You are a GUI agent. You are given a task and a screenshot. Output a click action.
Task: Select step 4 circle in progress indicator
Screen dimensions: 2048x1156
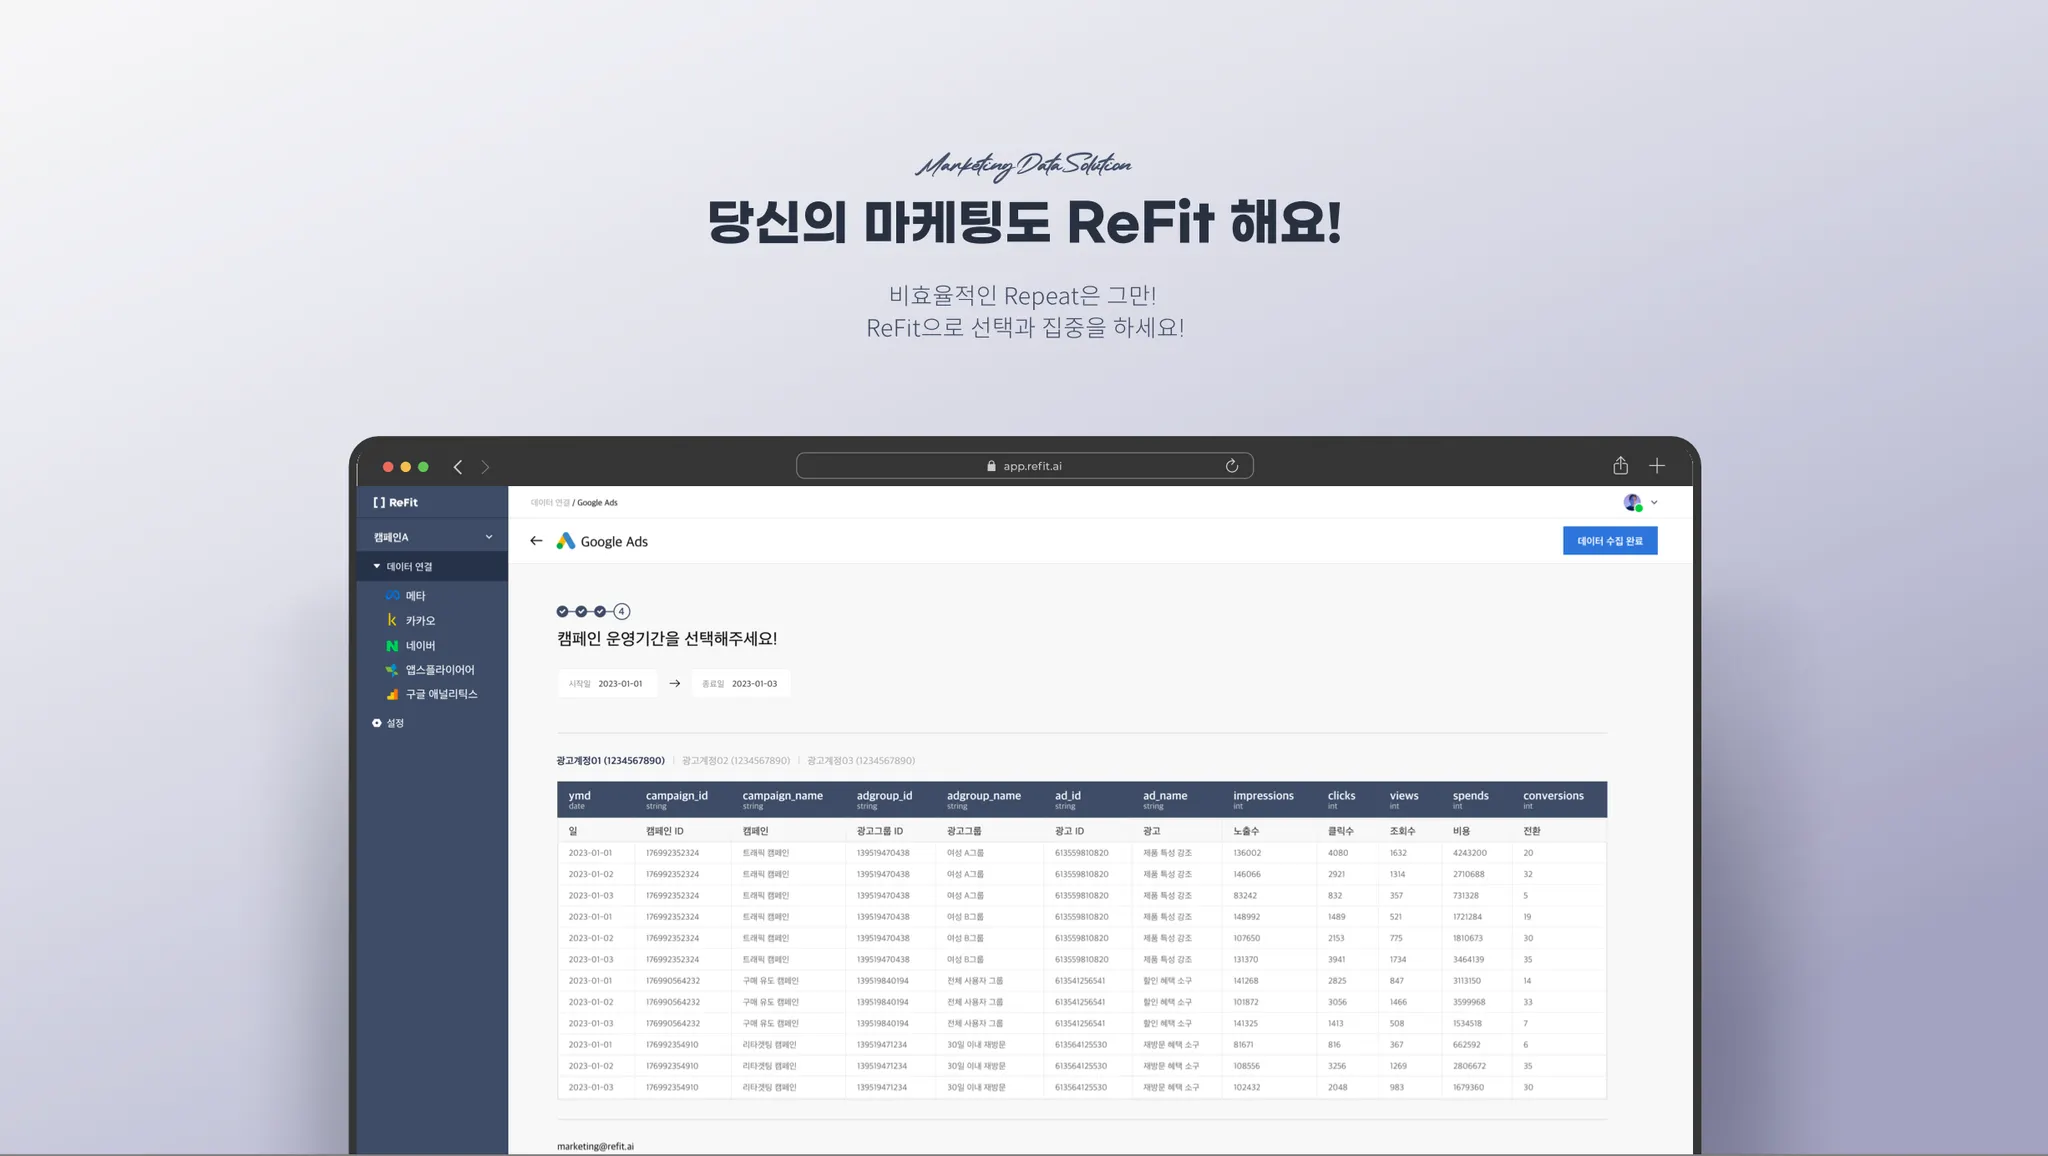coord(622,611)
